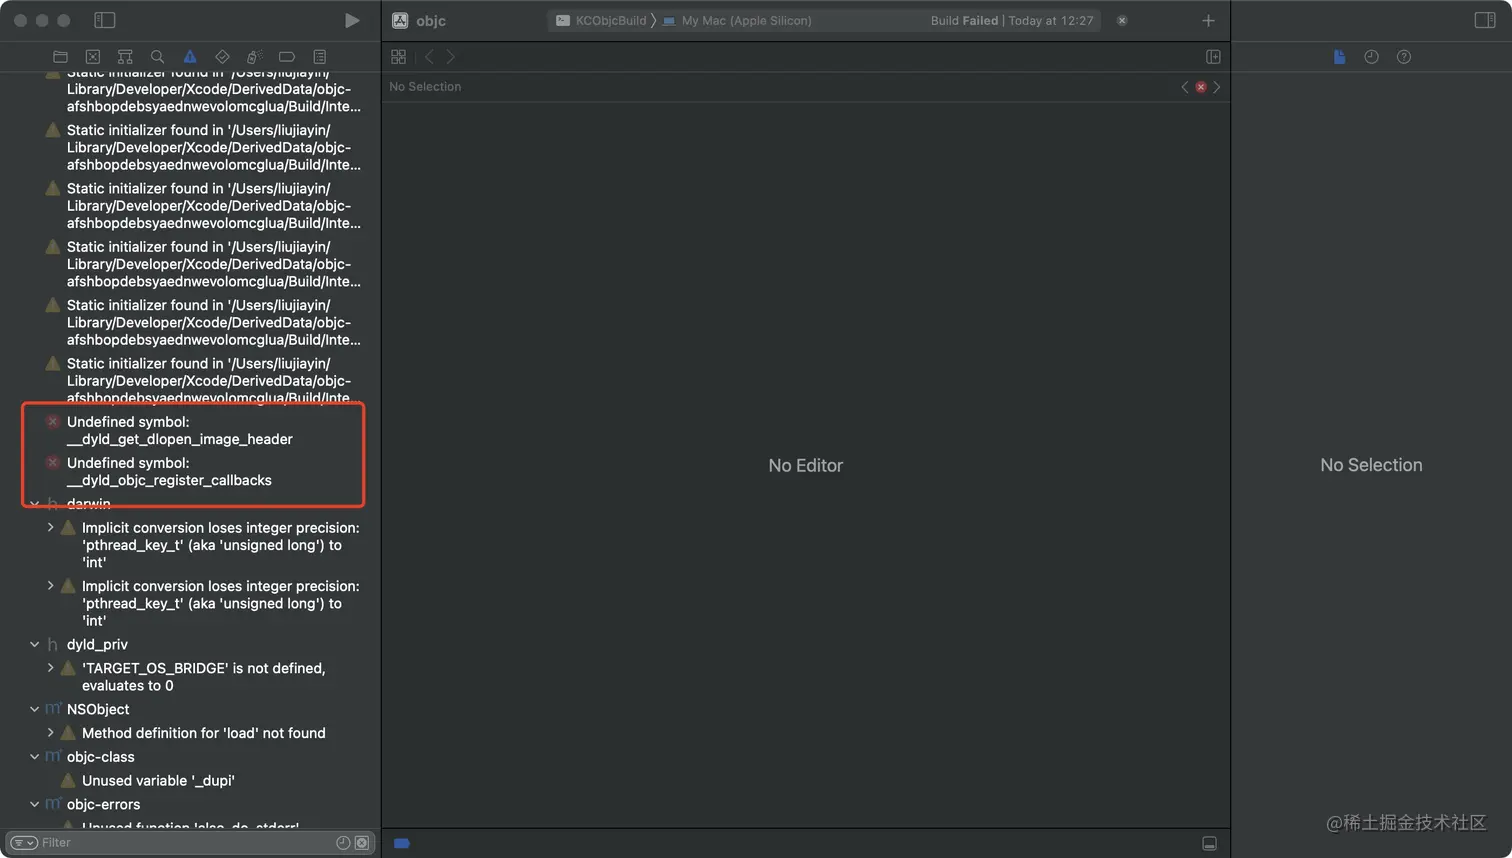Toggle the left navigator sidebar
The image size is (1512, 858).
[x=105, y=20]
